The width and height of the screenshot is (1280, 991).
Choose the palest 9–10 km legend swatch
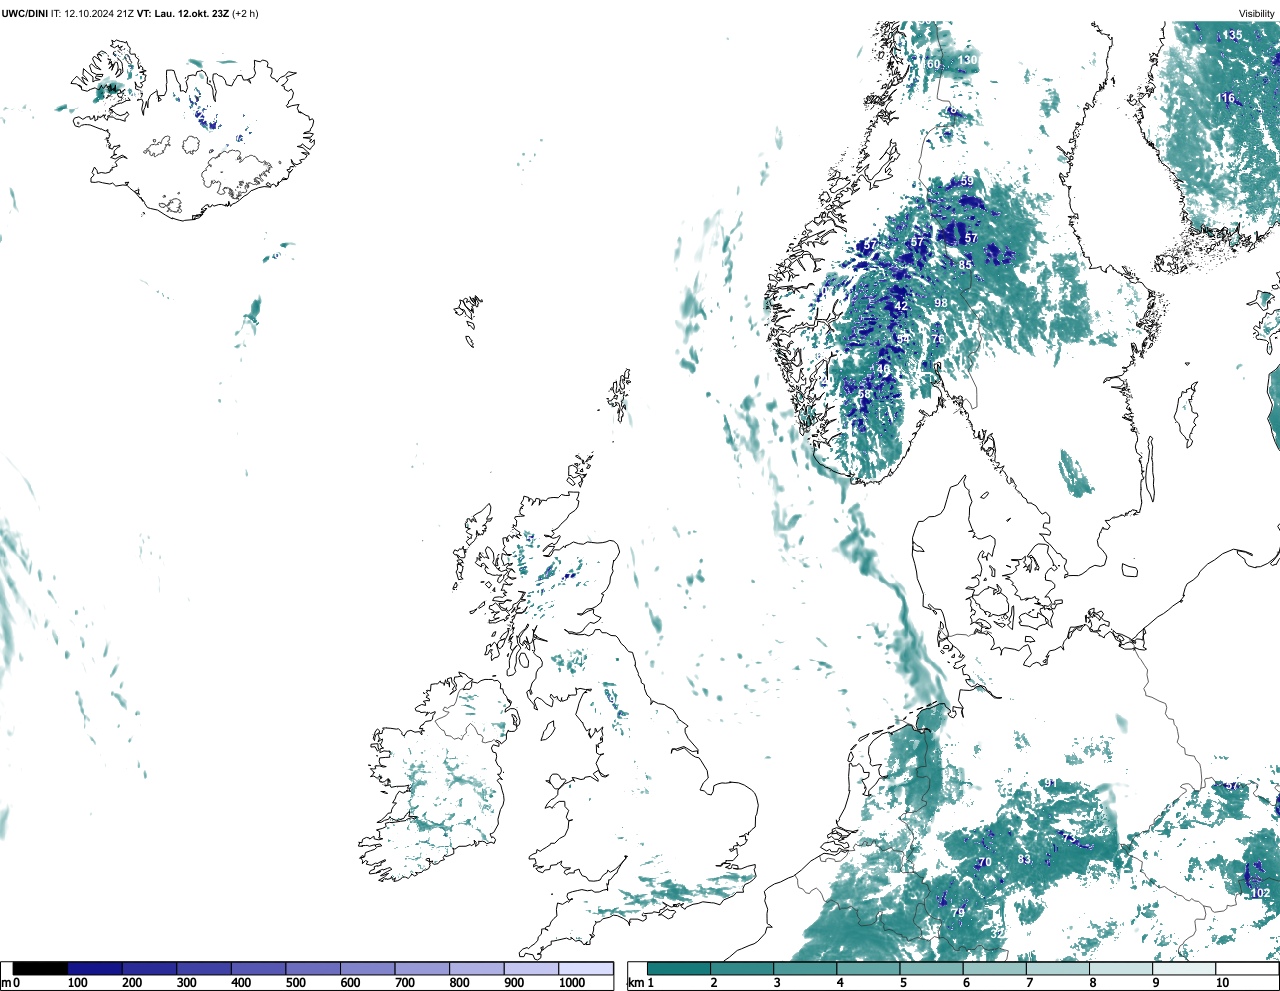(x=1183, y=968)
